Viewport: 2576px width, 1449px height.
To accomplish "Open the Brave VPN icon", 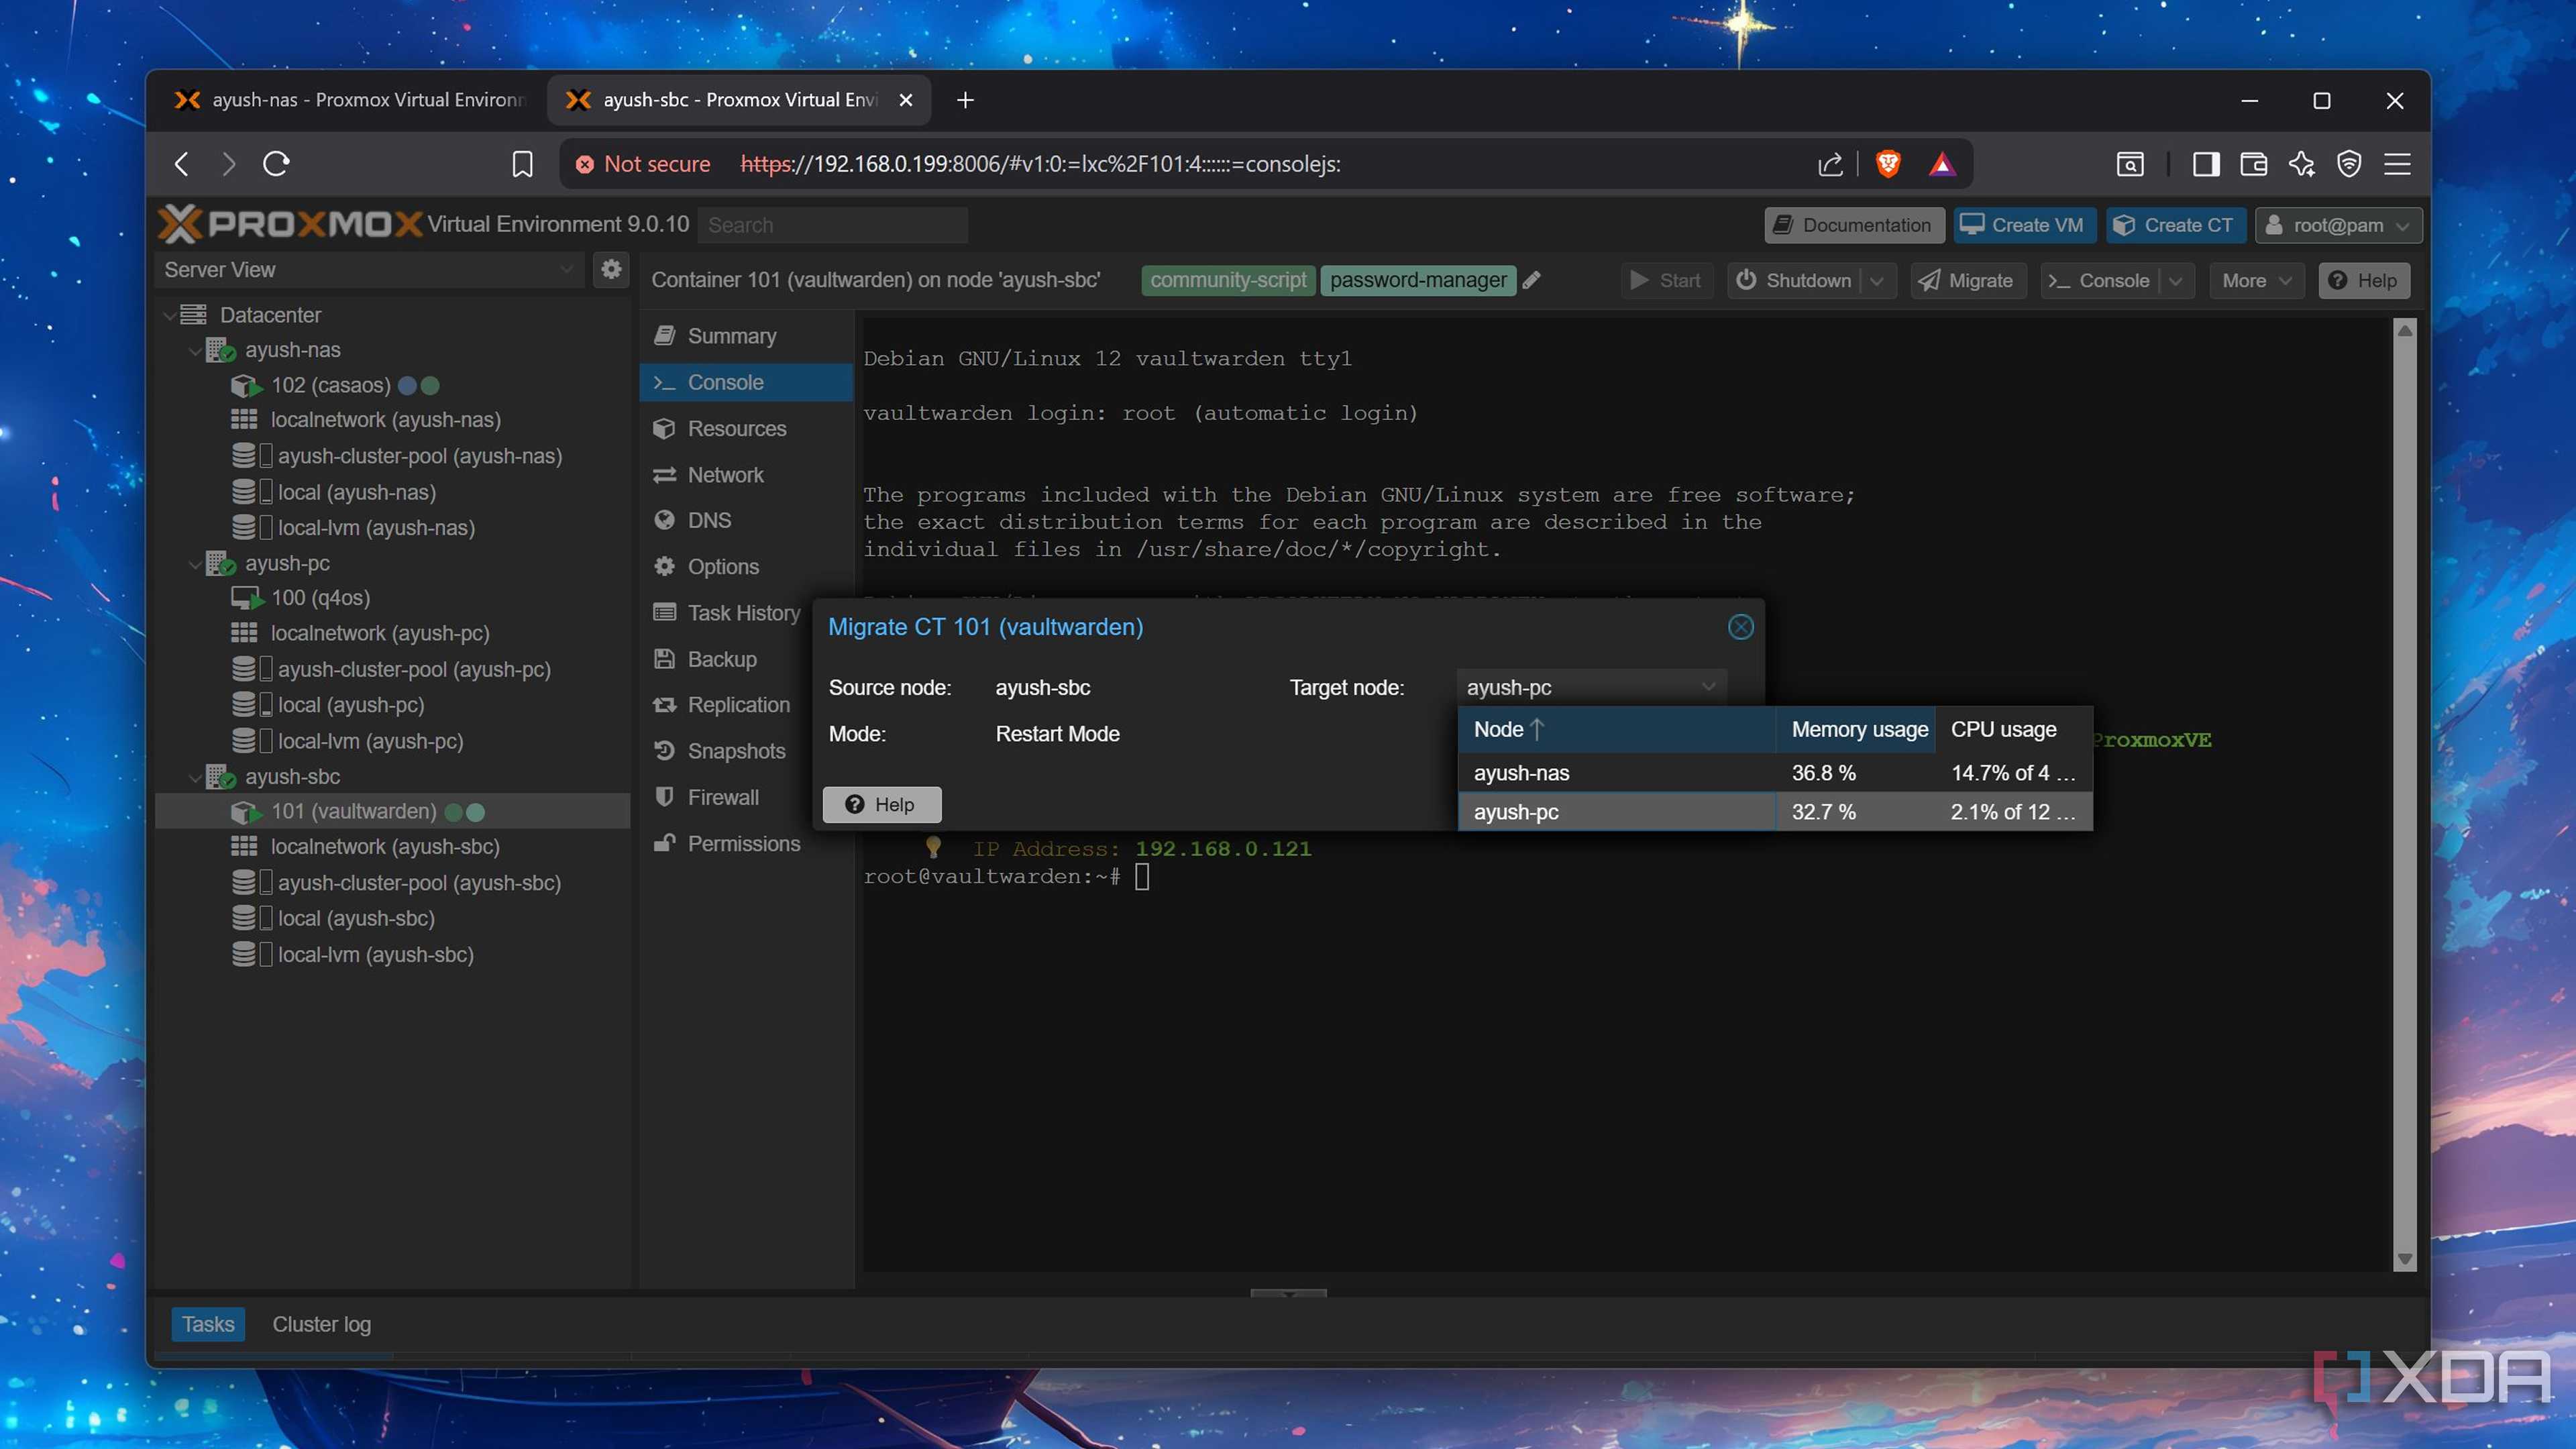I will pos(2349,164).
